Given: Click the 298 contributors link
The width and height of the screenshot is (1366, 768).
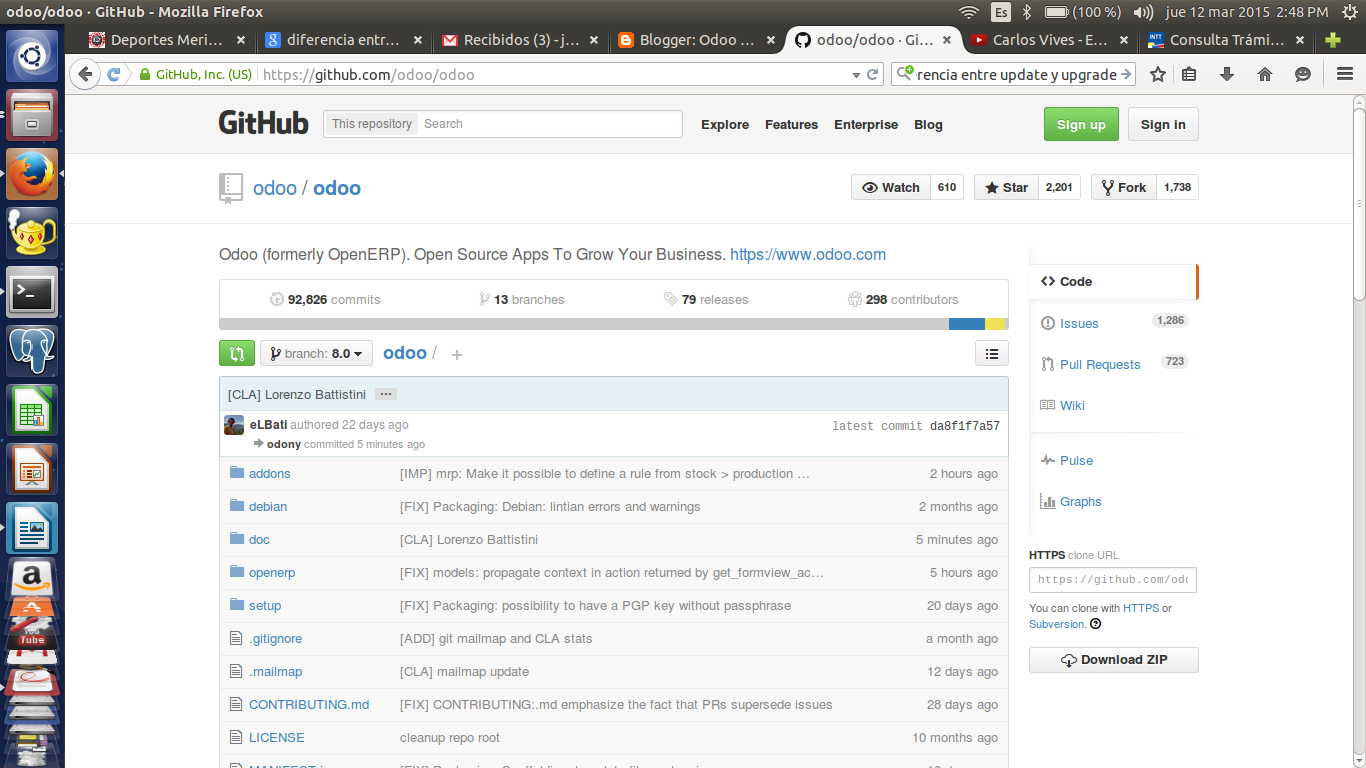Looking at the screenshot, I should click(903, 299).
